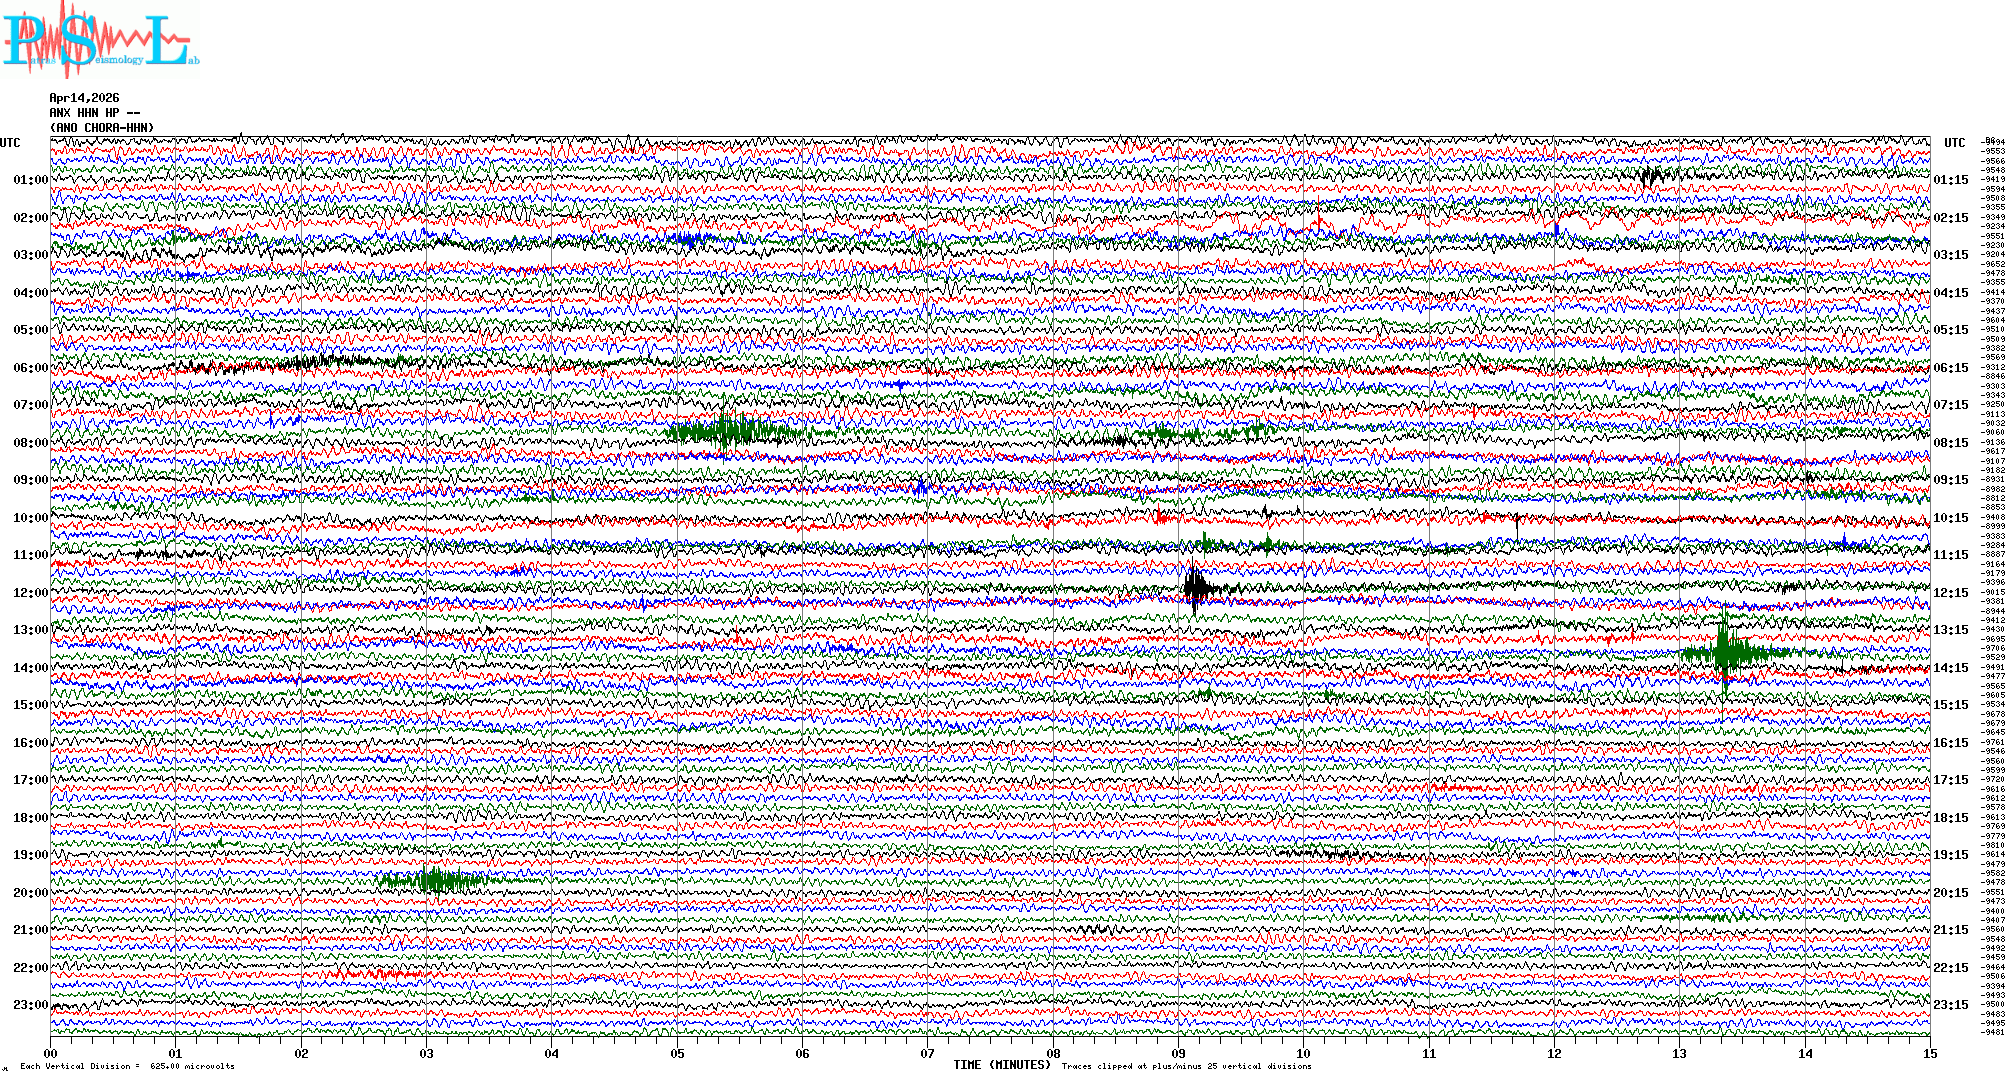Click the Apr14,2026 date label
This screenshot has width=2010, height=1080.
coord(84,98)
